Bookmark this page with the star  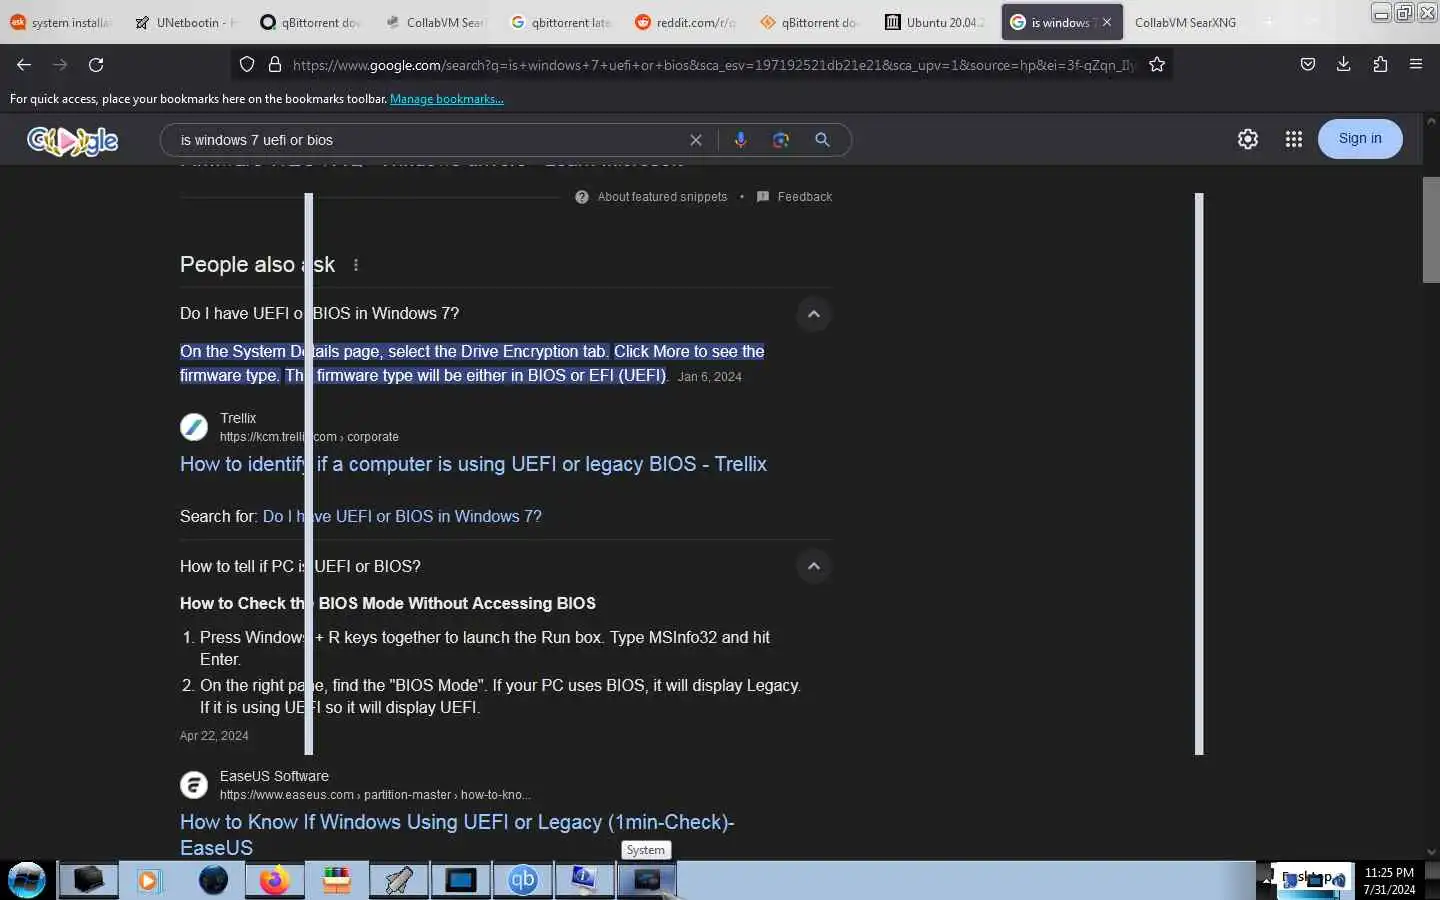click(x=1157, y=64)
